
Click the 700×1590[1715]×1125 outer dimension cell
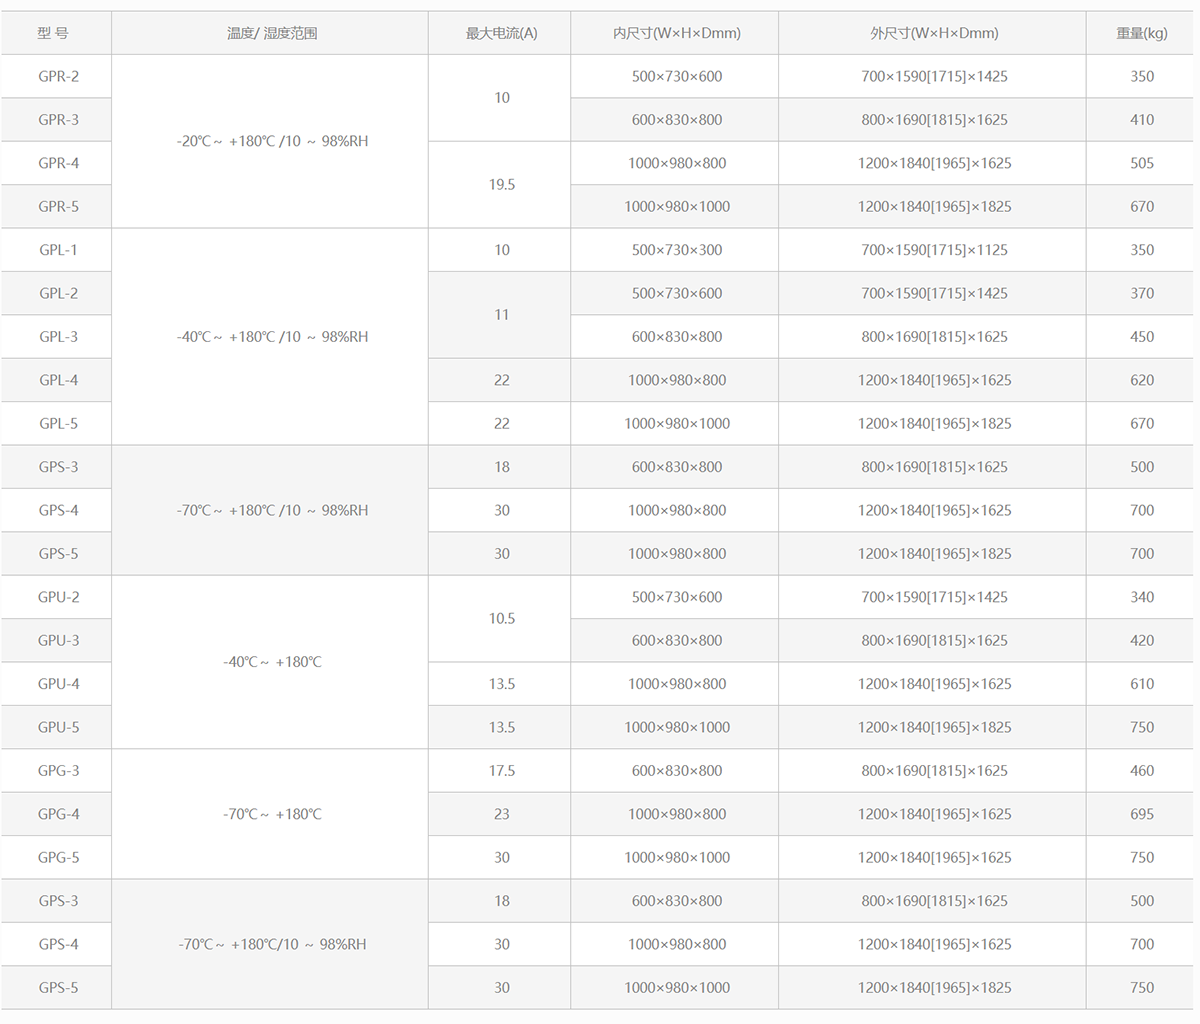[934, 250]
